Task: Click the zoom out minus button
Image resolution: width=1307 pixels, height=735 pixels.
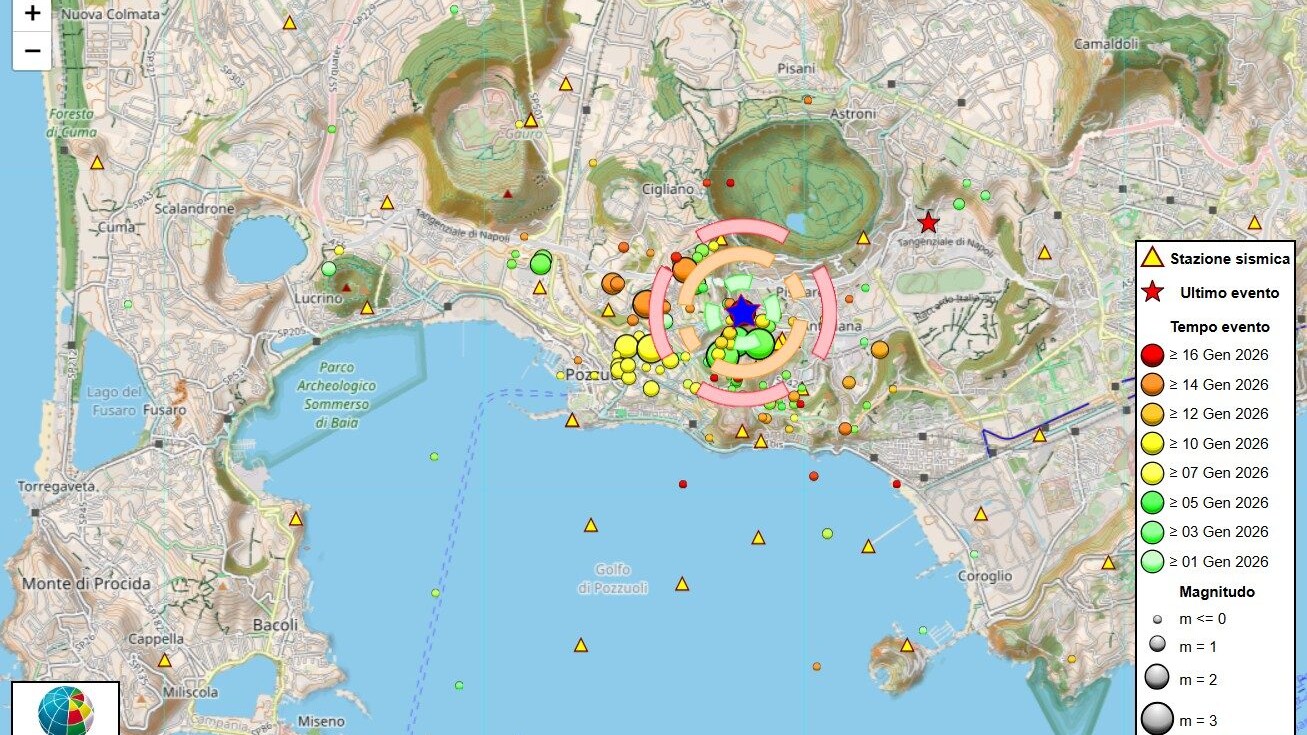Action: coord(32,50)
